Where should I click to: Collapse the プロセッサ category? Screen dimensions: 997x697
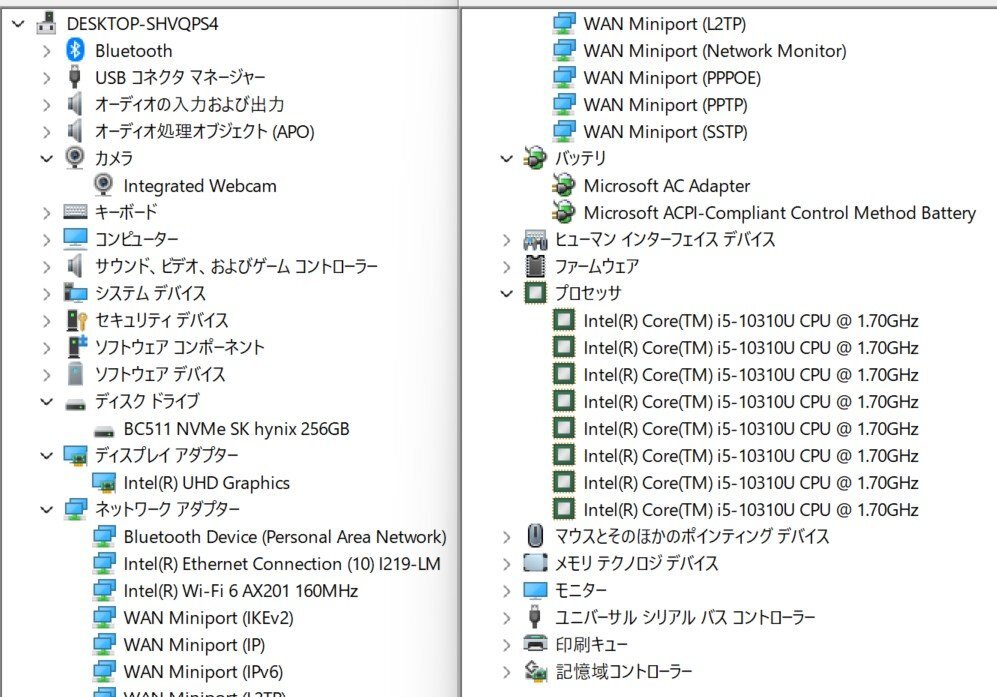point(506,293)
